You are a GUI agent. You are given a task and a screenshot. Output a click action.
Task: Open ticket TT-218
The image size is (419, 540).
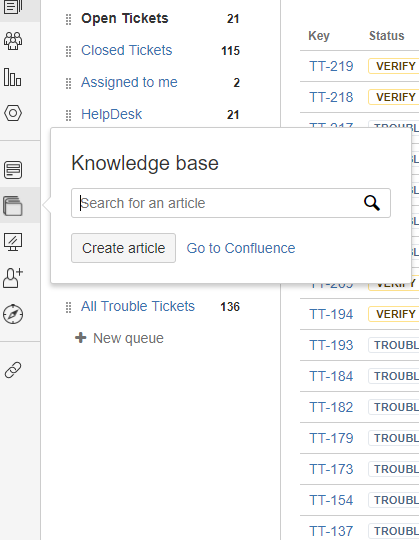331,97
